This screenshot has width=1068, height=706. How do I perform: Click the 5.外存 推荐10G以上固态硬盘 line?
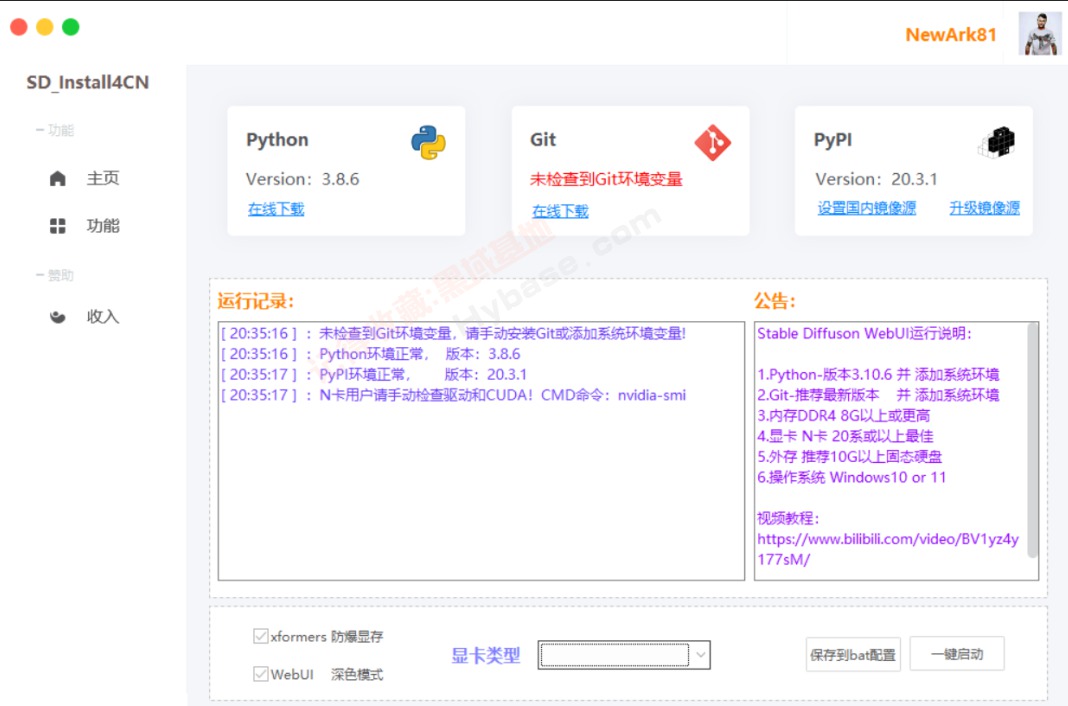[849, 456]
